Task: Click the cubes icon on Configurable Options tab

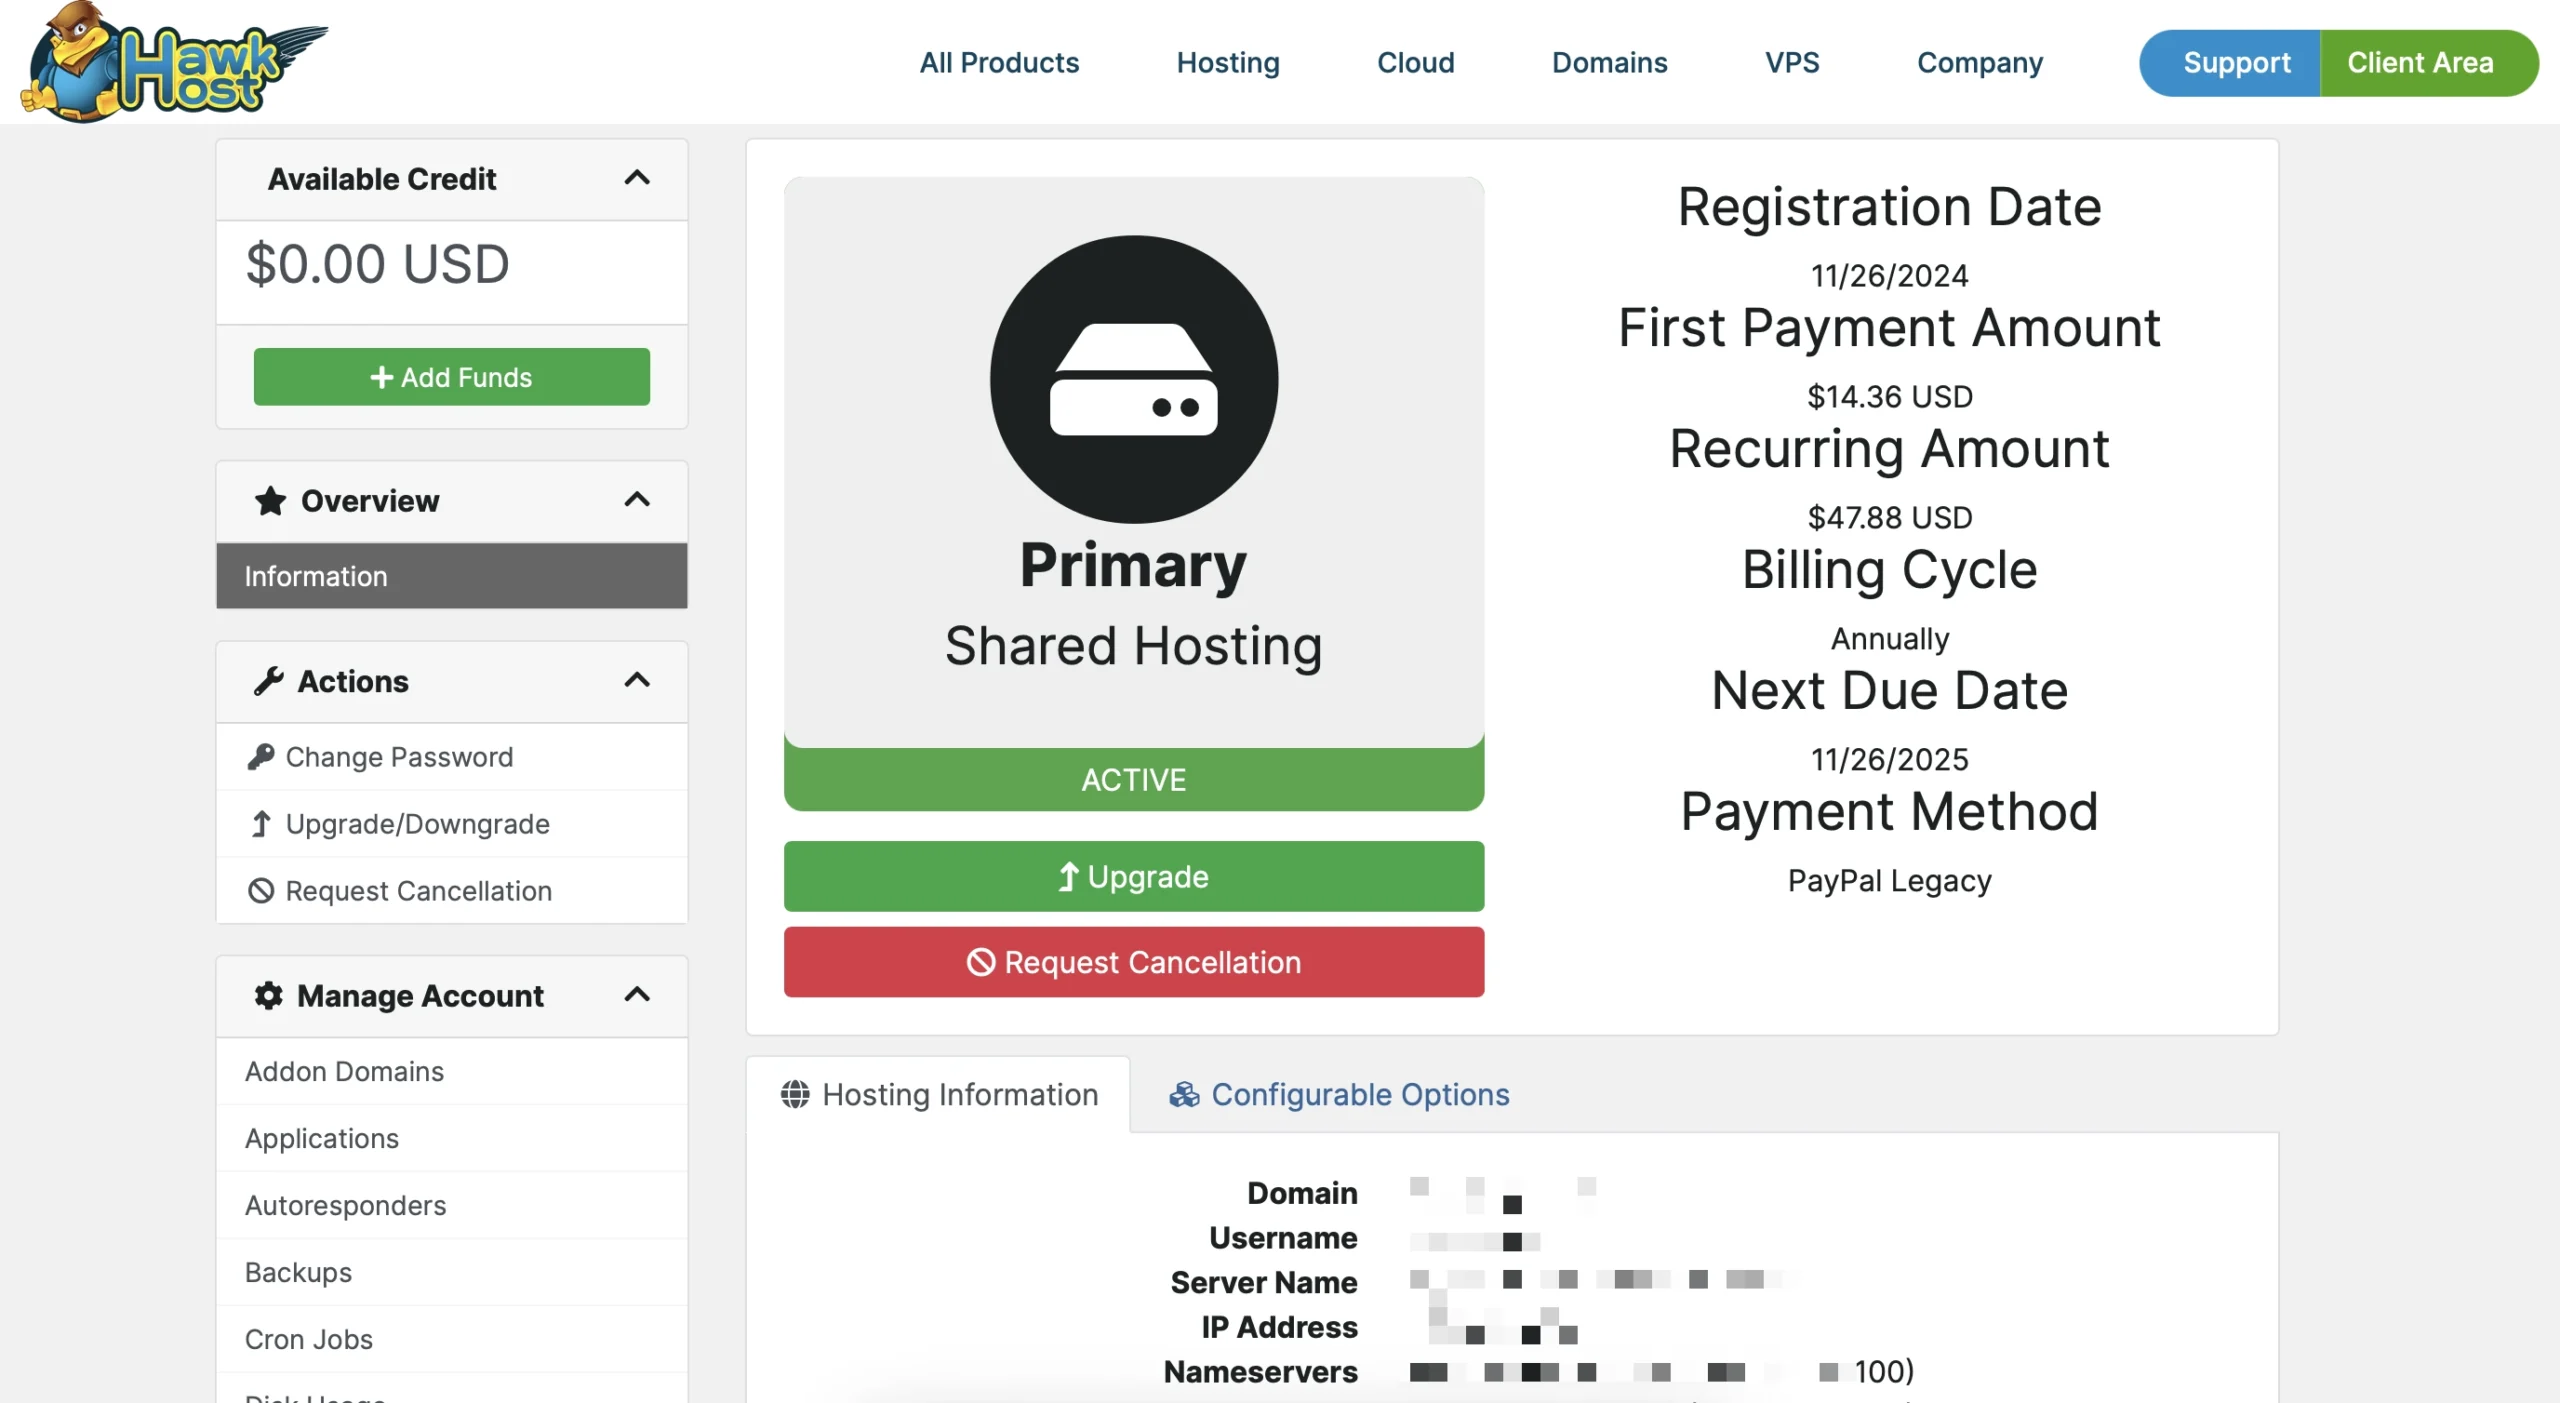Action: click(1184, 1095)
